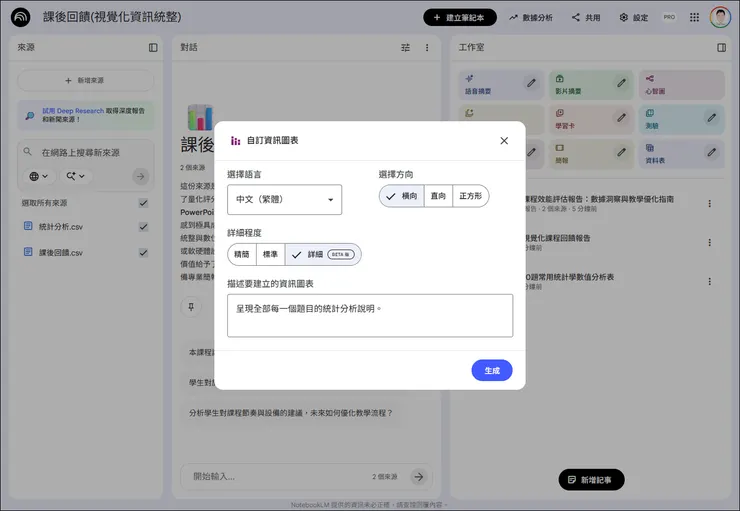Open the 對話 panel more options menu
This screenshot has width=740, height=511.
click(427, 48)
